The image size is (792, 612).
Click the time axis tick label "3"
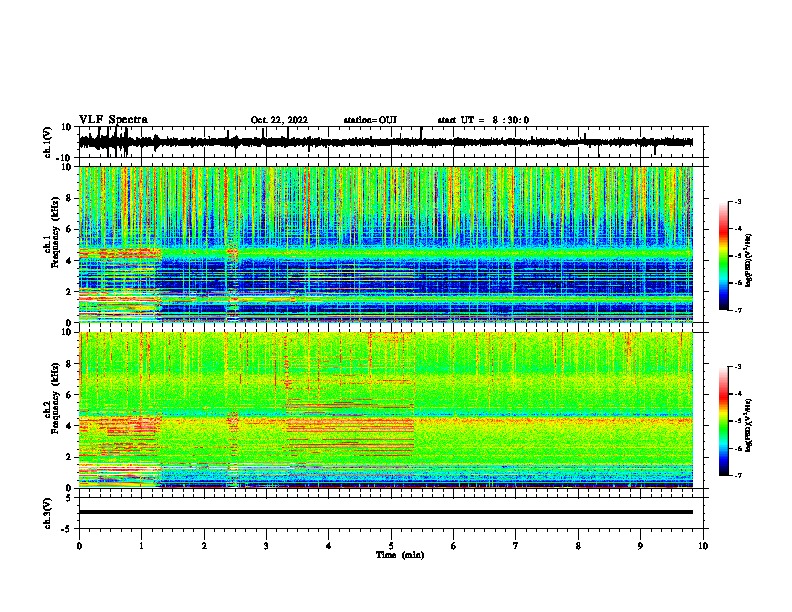pos(266,546)
